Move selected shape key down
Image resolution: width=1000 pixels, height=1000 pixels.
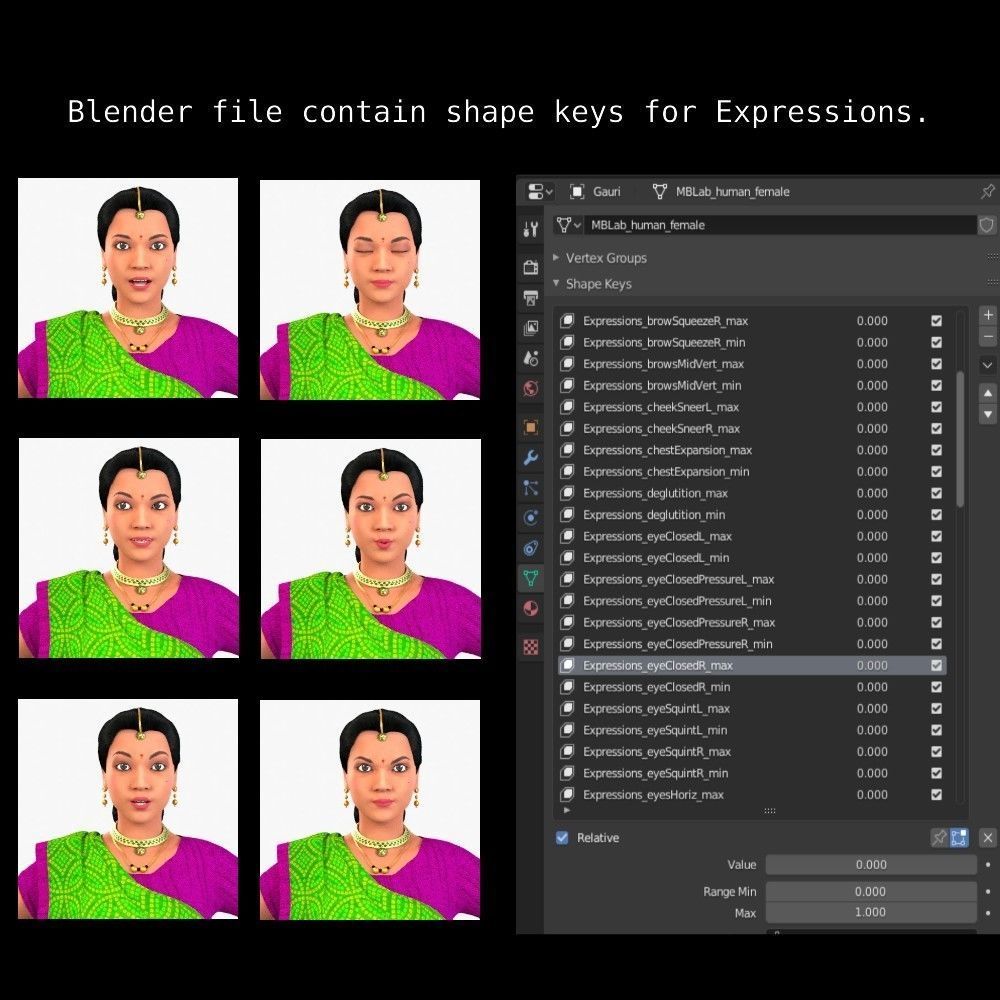click(988, 415)
